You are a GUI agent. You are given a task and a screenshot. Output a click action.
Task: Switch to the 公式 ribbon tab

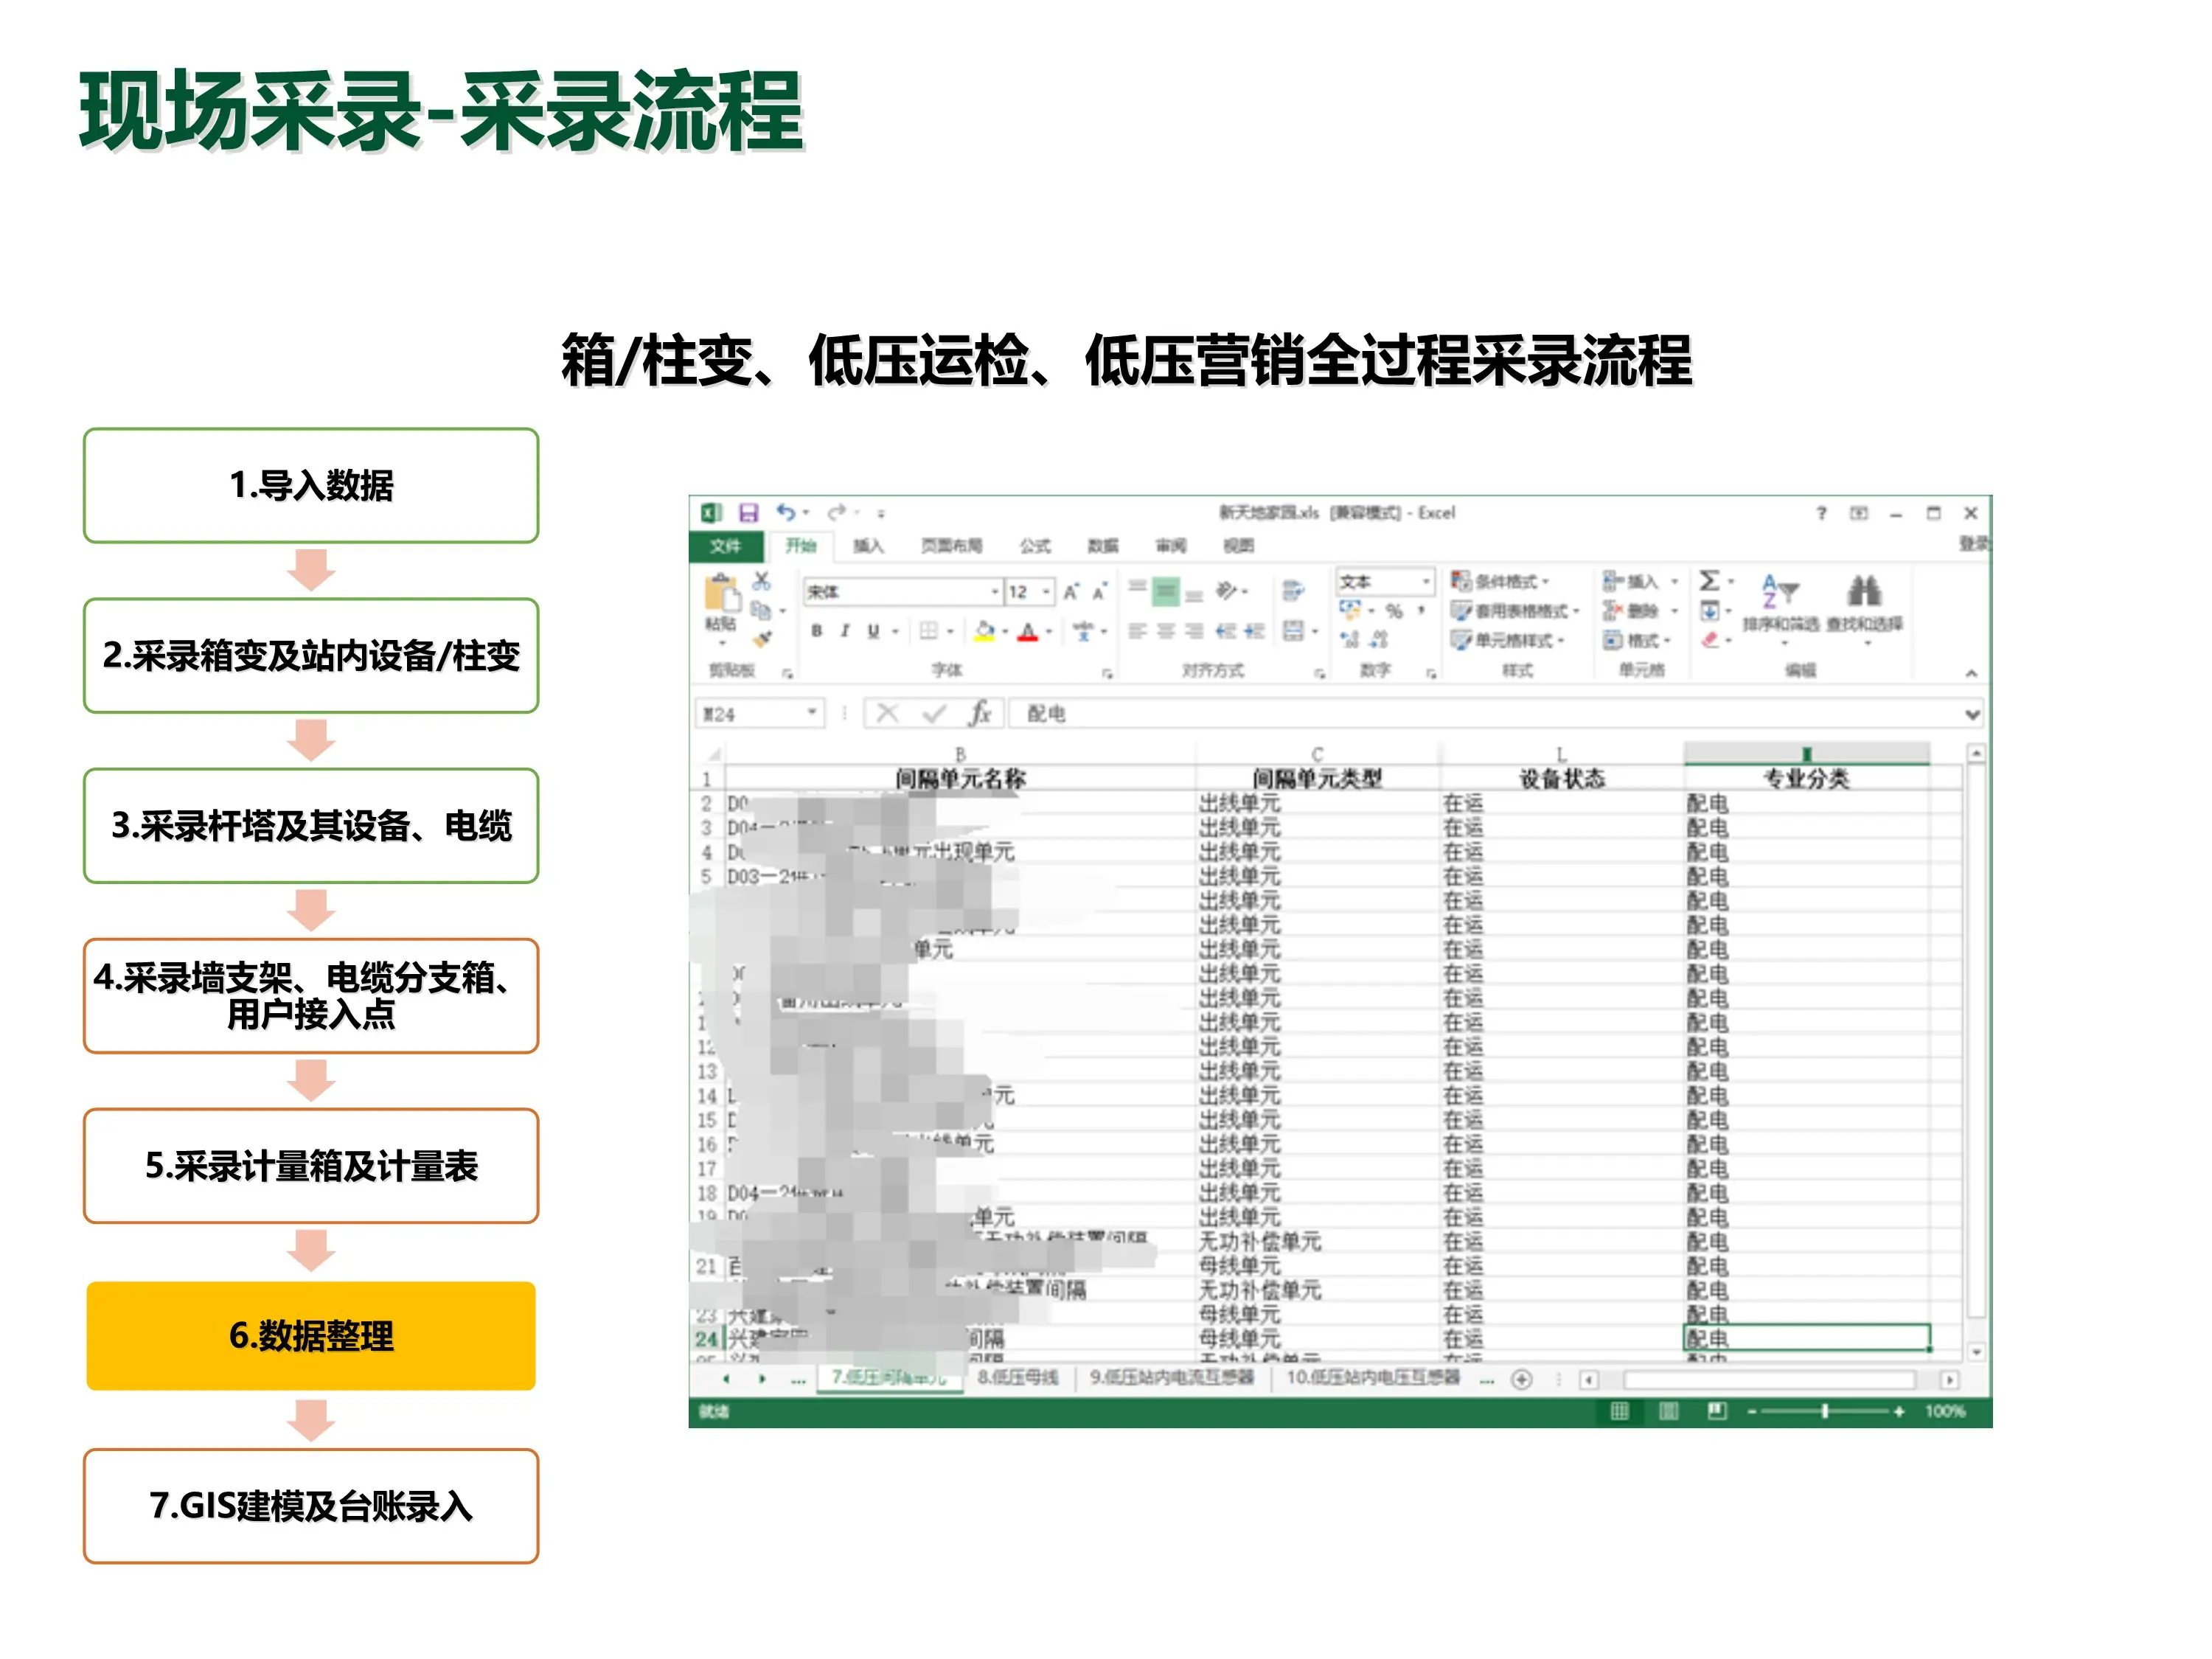(x=1035, y=546)
